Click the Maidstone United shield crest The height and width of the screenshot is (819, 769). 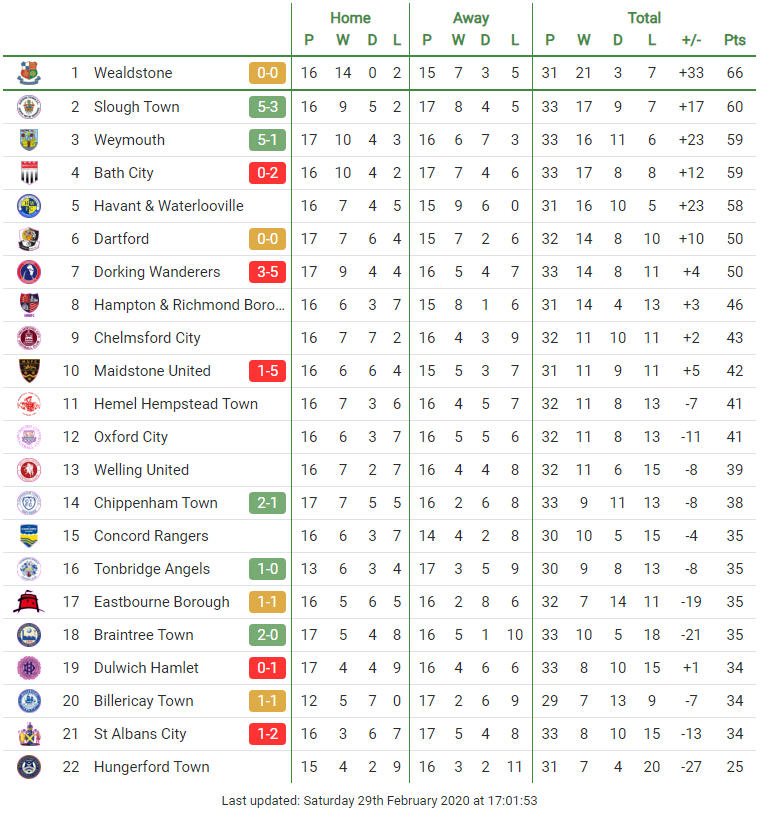pos(29,370)
